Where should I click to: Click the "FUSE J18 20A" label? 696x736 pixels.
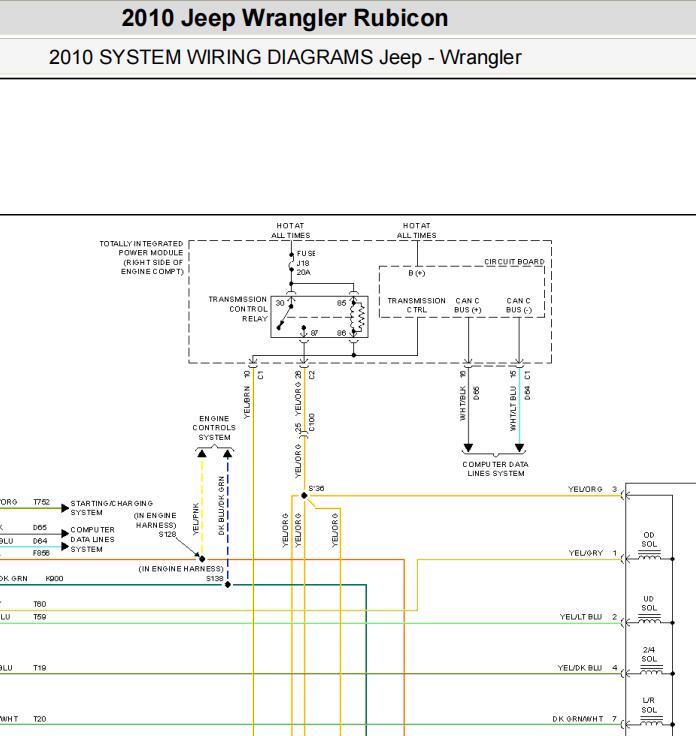tap(305, 263)
